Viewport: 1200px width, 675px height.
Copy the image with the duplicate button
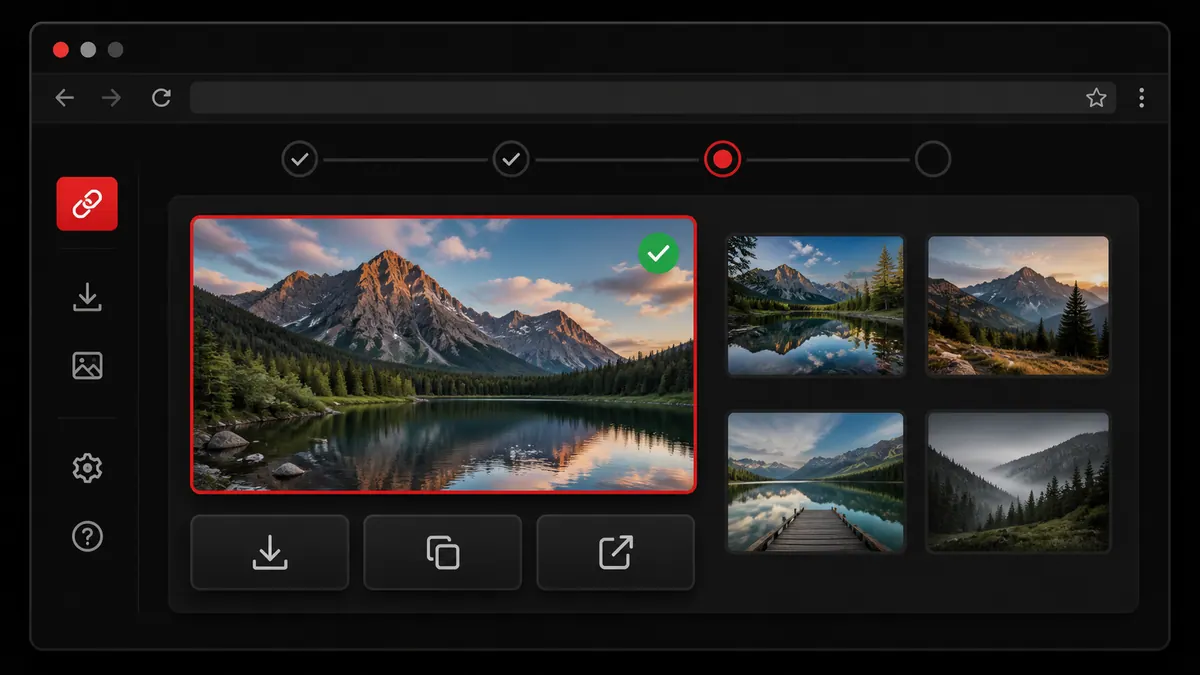click(443, 552)
